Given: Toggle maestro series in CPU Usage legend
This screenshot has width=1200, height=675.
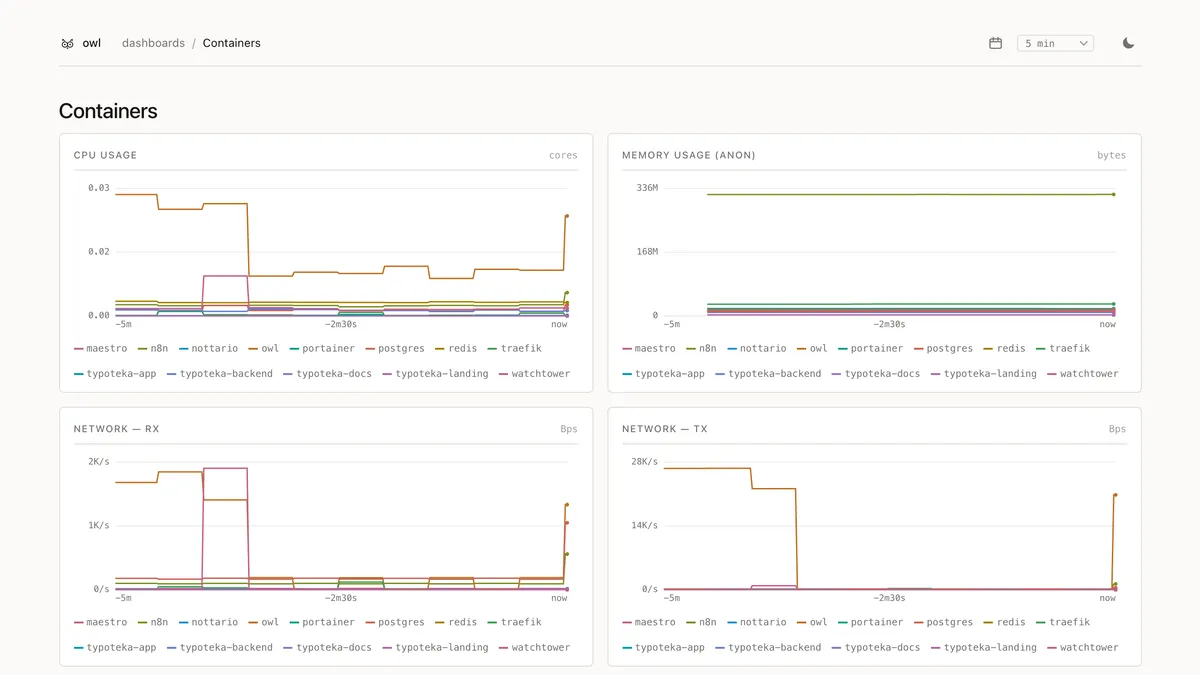Looking at the screenshot, I should tap(101, 348).
